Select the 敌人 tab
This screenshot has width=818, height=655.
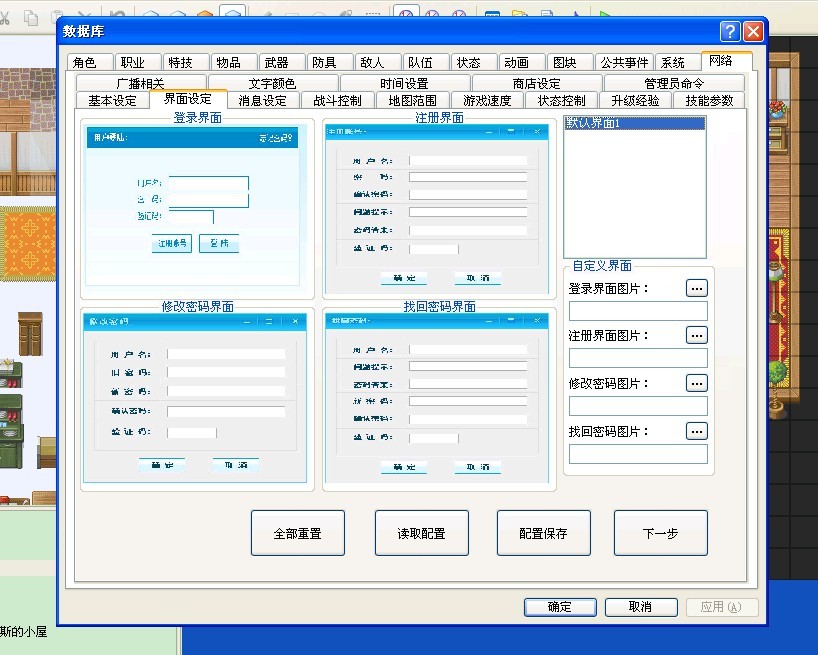(378, 63)
